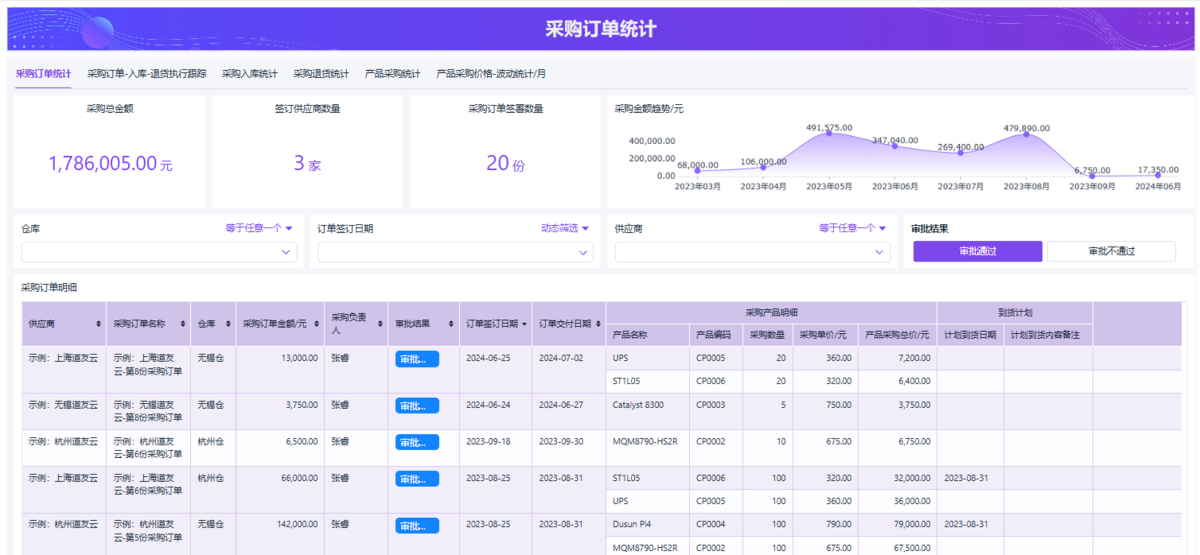Expand the 供应商 value selection box
Viewport: 1200px width, 555px height.
751,253
